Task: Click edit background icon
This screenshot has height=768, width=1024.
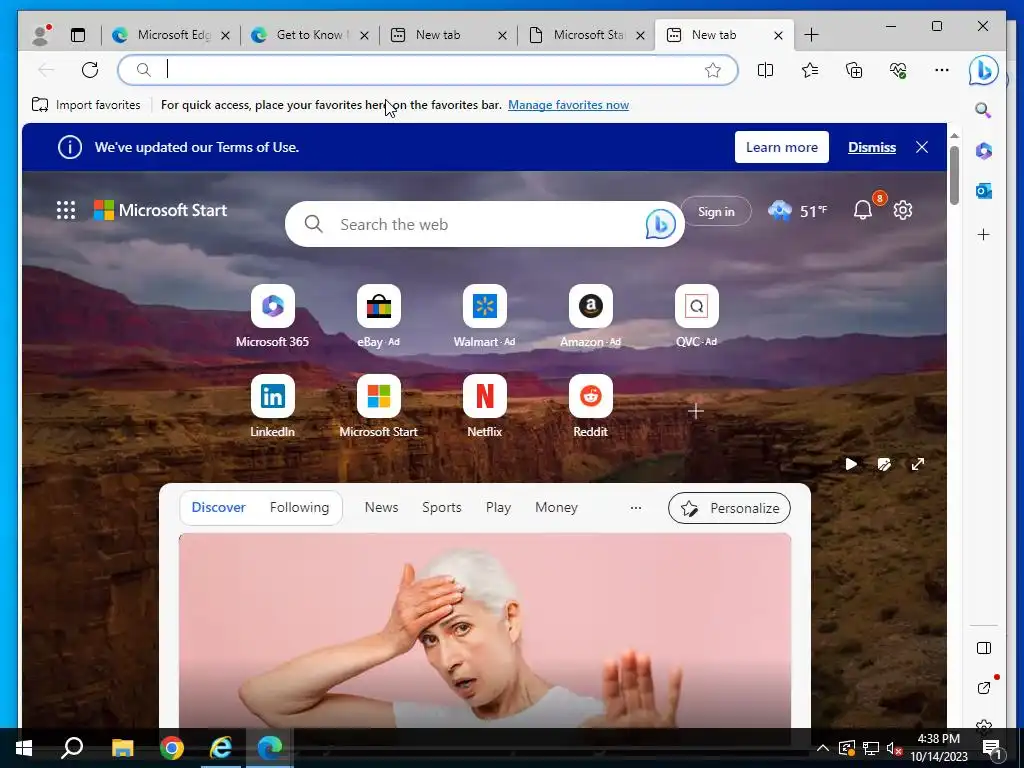Action: (x=884, y=464)
